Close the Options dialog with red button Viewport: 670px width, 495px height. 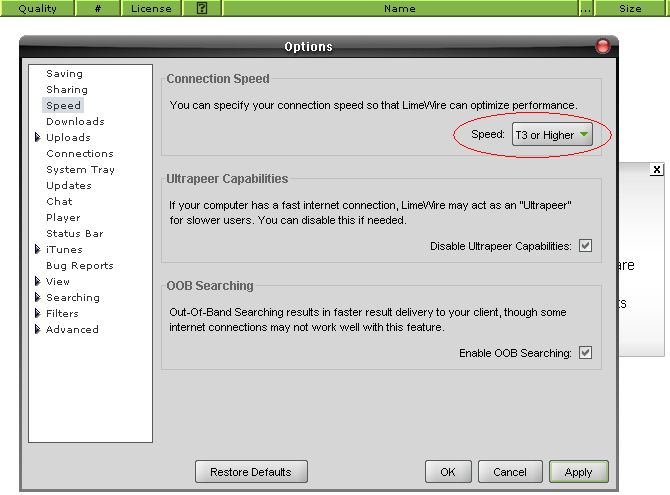[603, 46]
